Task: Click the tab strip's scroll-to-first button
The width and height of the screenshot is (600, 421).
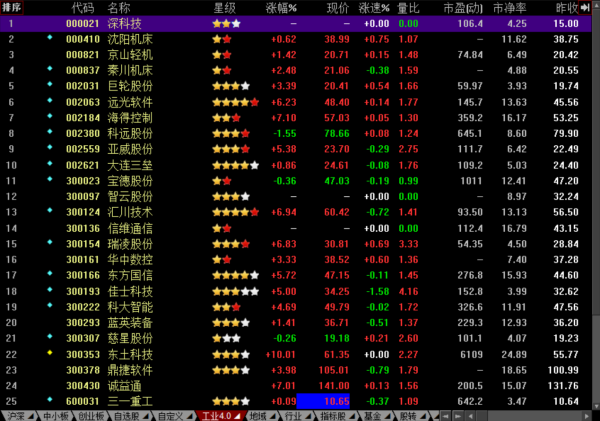Action: pos(445,416)
